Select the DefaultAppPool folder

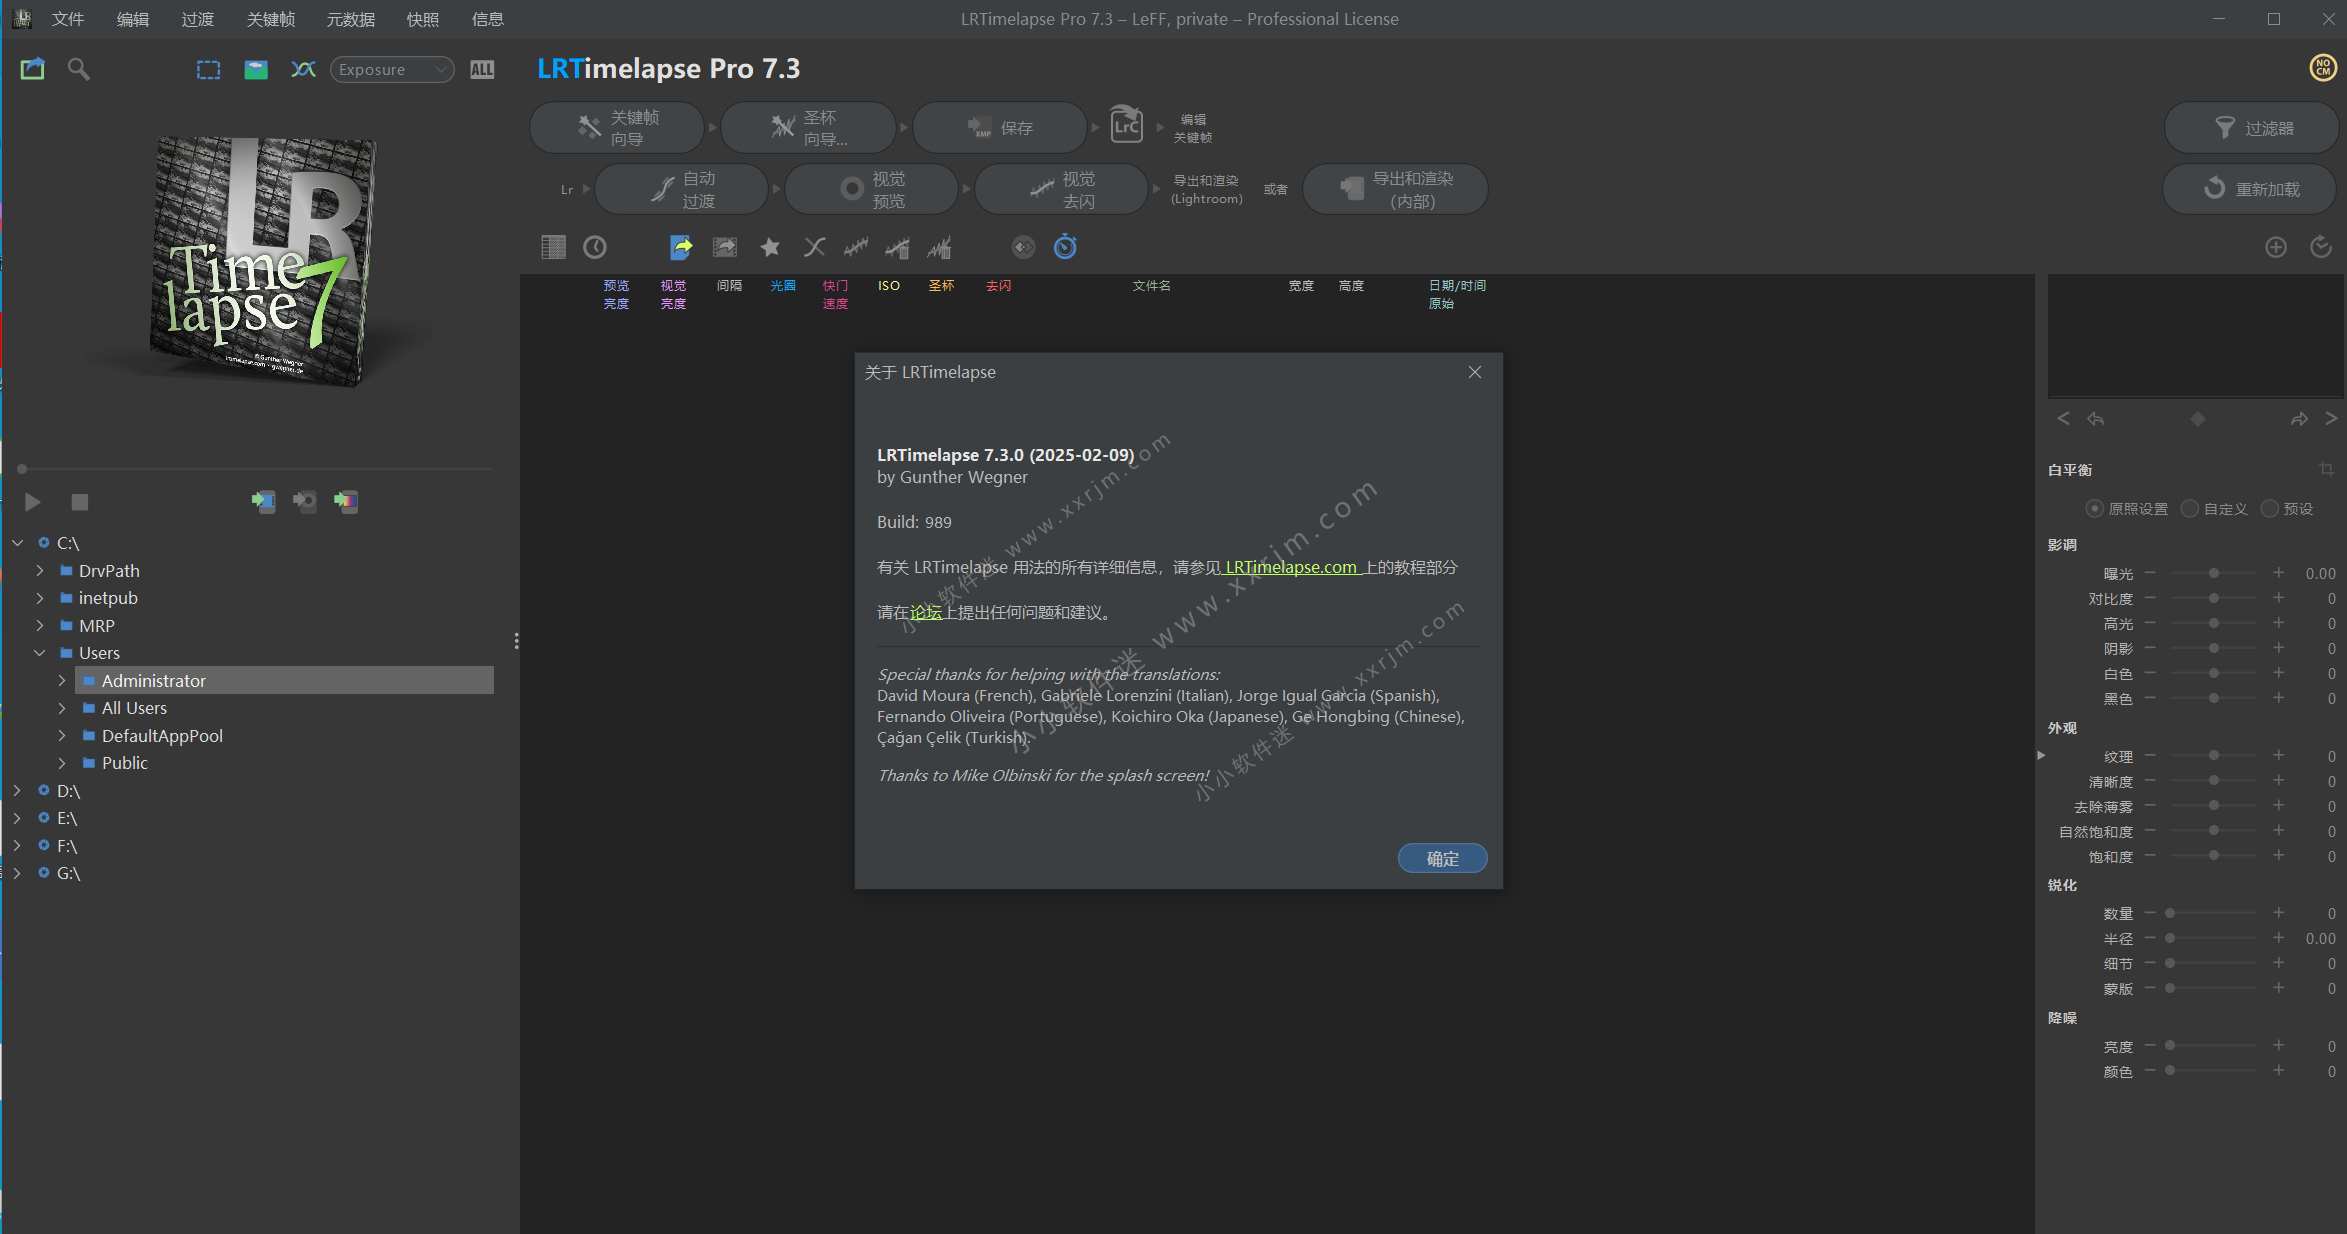tap(162, 736)
